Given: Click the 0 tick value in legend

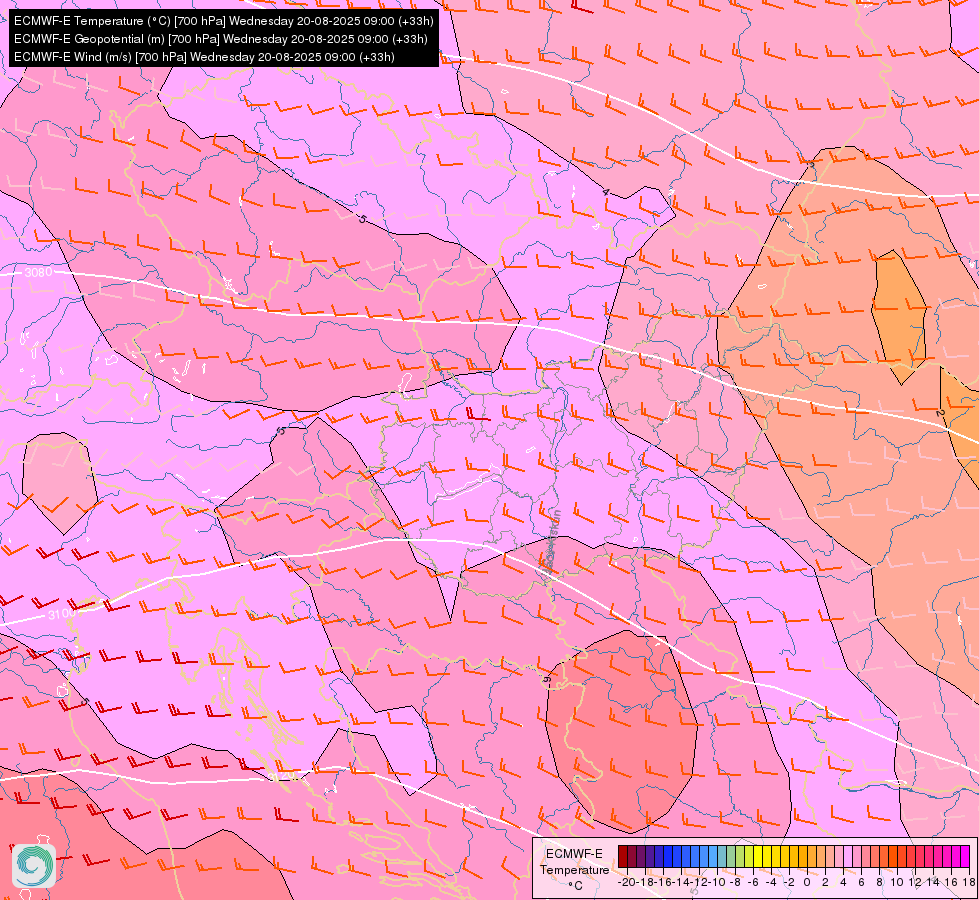Looking at the screenshot, I should [807, 882].
